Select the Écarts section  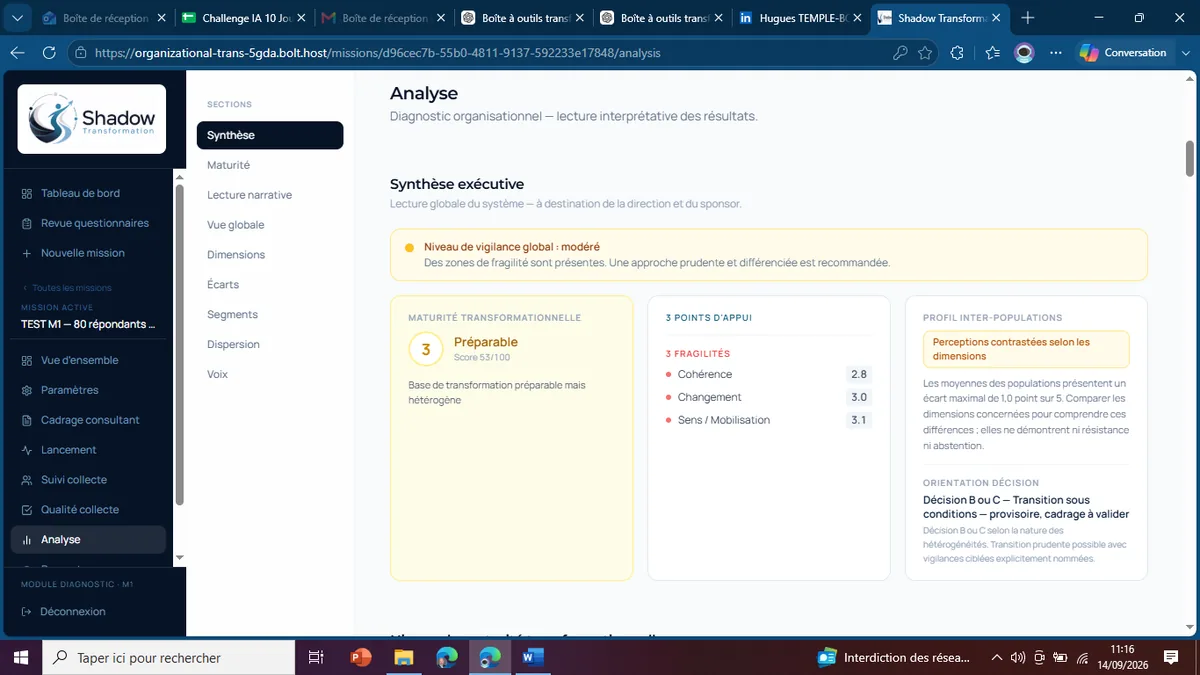(x=270, y=285)
